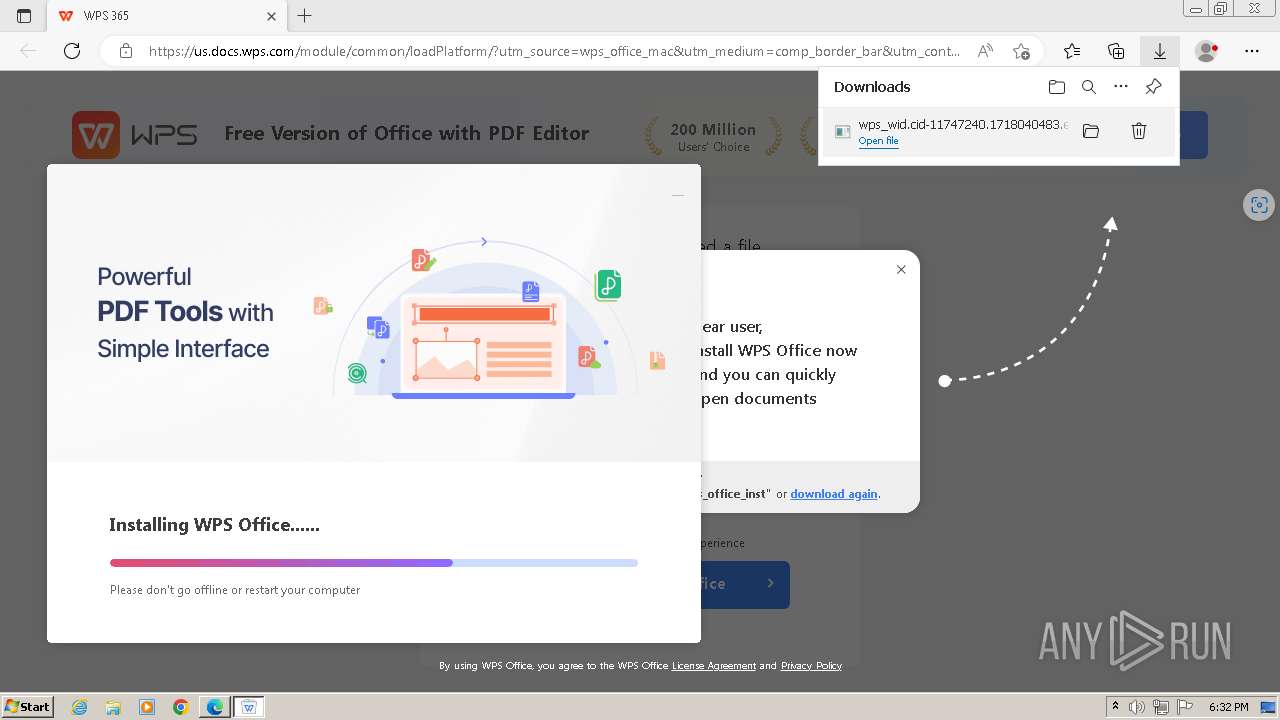Open the Favorites list icon
1280x720 pixels.
tap(1072, 51)
